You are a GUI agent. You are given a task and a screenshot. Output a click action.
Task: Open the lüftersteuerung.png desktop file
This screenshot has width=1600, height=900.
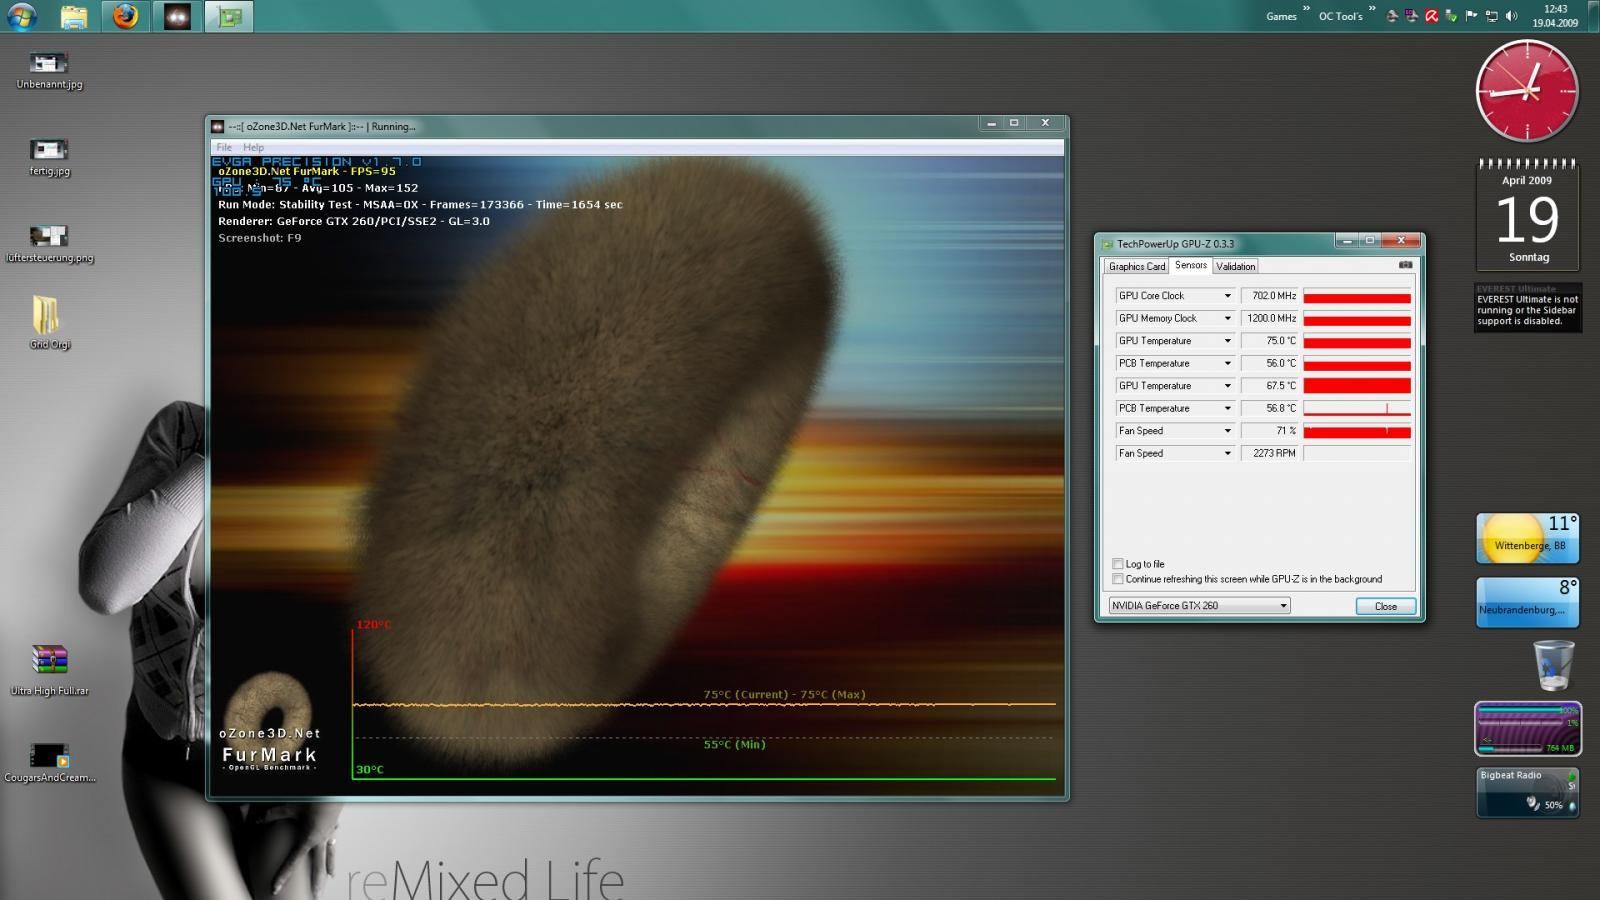coord(49,244)
